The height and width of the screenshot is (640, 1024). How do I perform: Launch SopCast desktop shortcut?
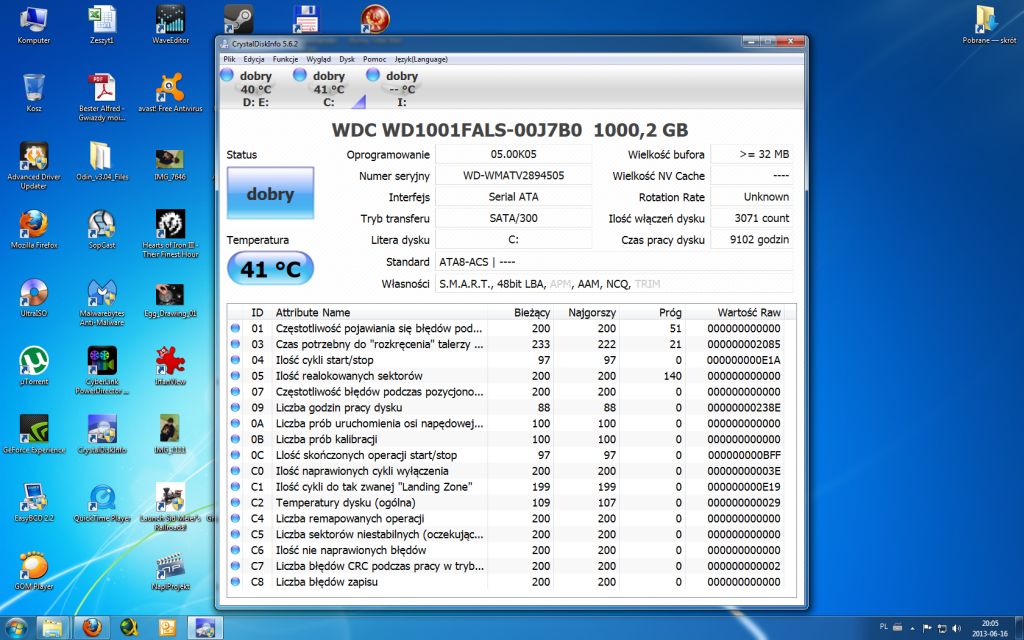point(102,229)
